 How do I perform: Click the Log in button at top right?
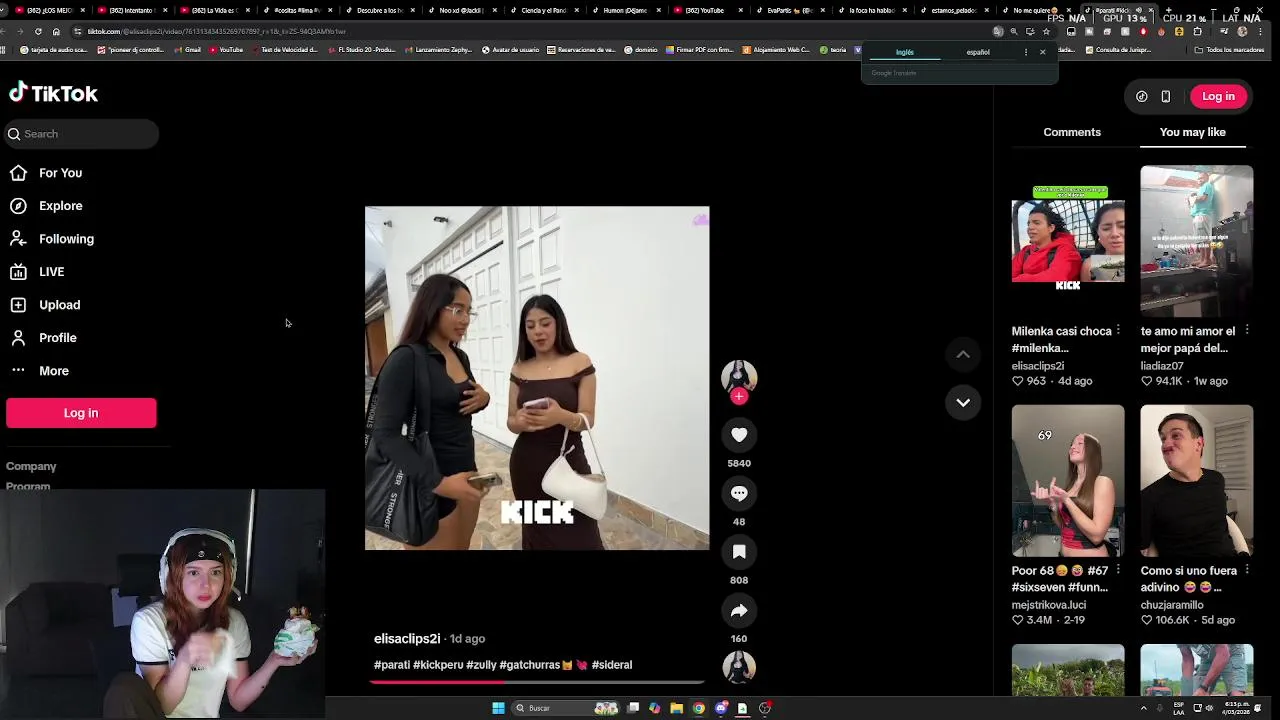1218,96
